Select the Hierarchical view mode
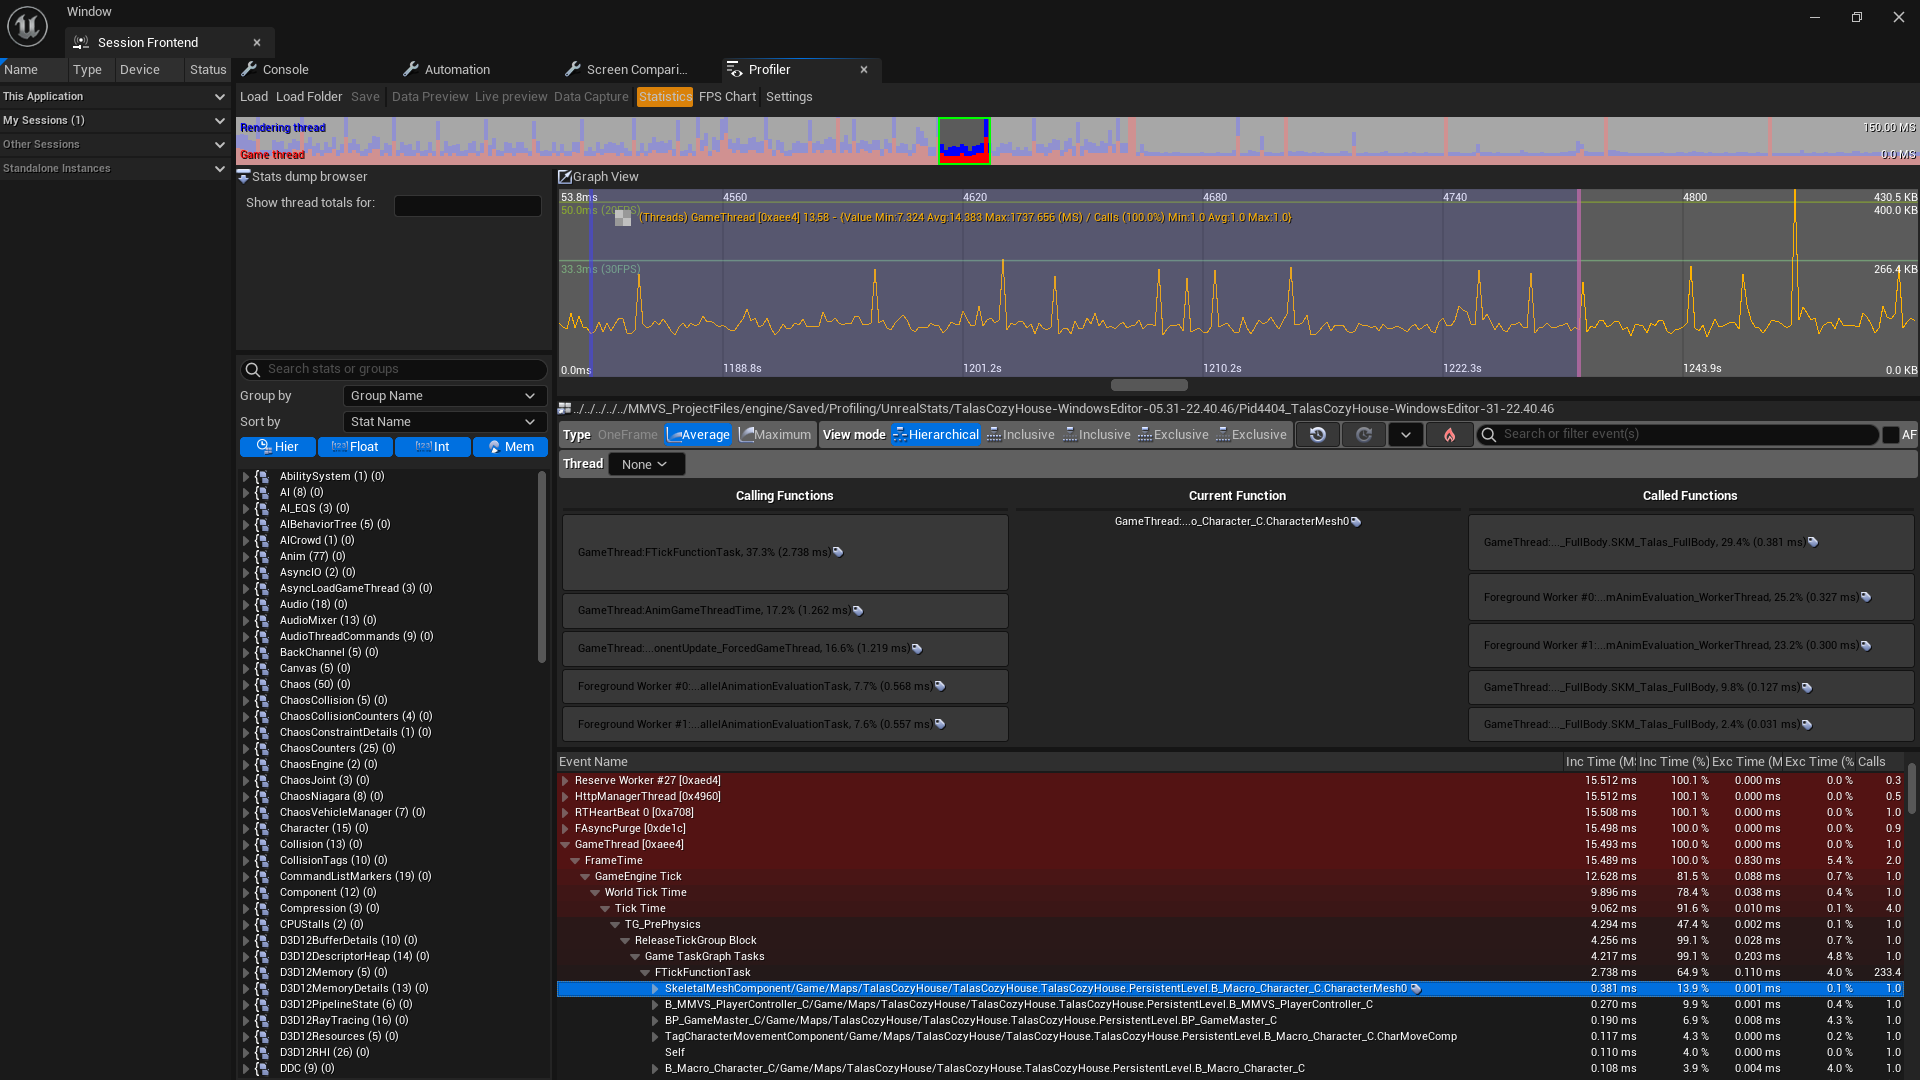The height and width of the screenshot is (1080, 1920). click(x=935, y=434)
